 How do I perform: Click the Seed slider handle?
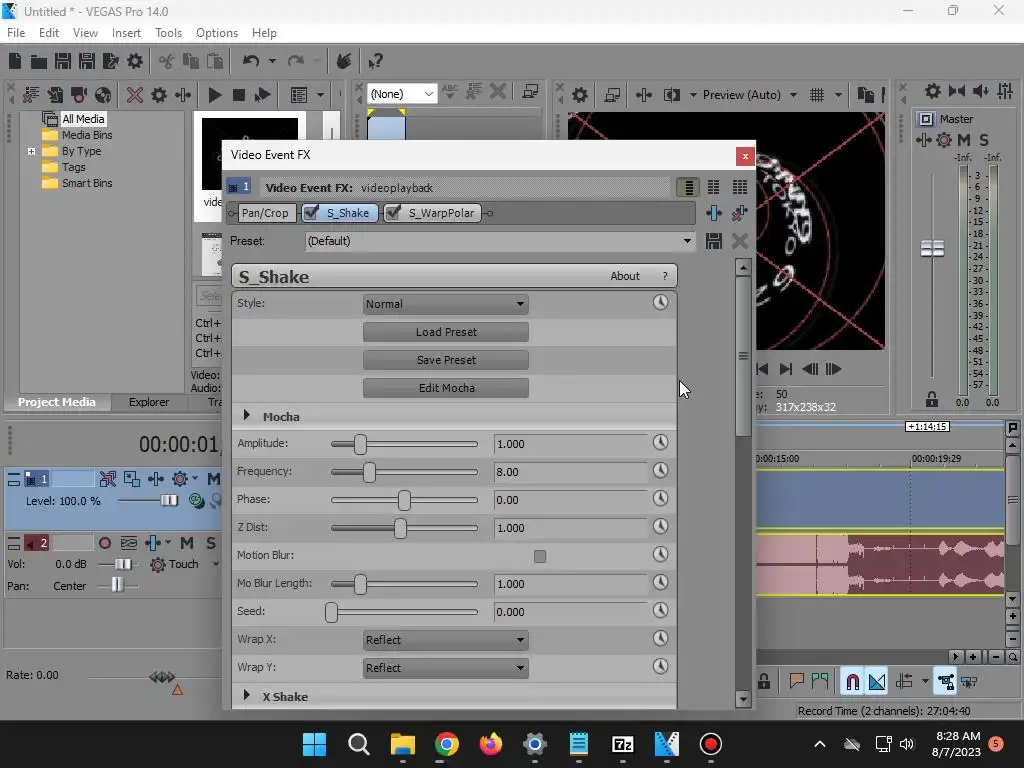(x=331, y=612)
